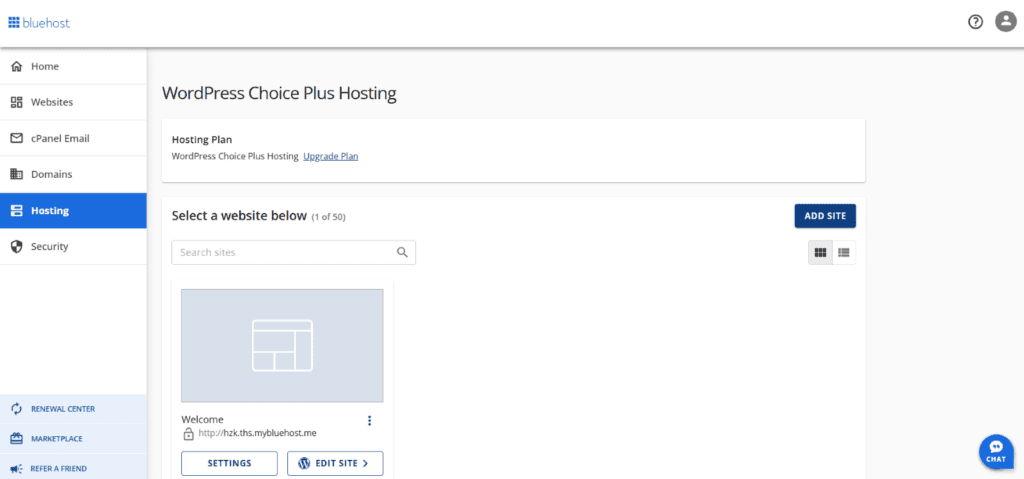Click the Refer a Friend megaphone icon
The width and height of the screenshot is (1024, 479).
coord(17,469)
